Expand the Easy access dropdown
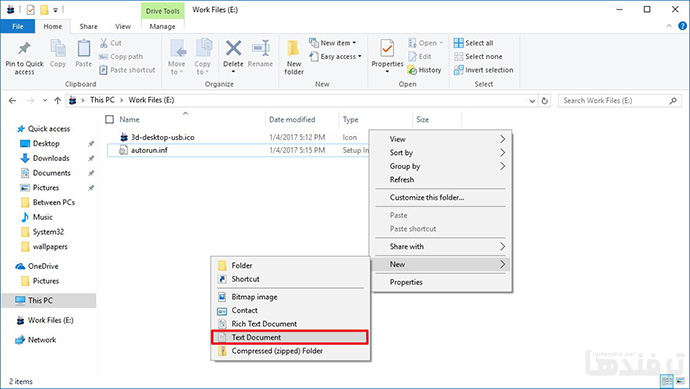This screenshot has height=389, width=690. click(360, 56)
